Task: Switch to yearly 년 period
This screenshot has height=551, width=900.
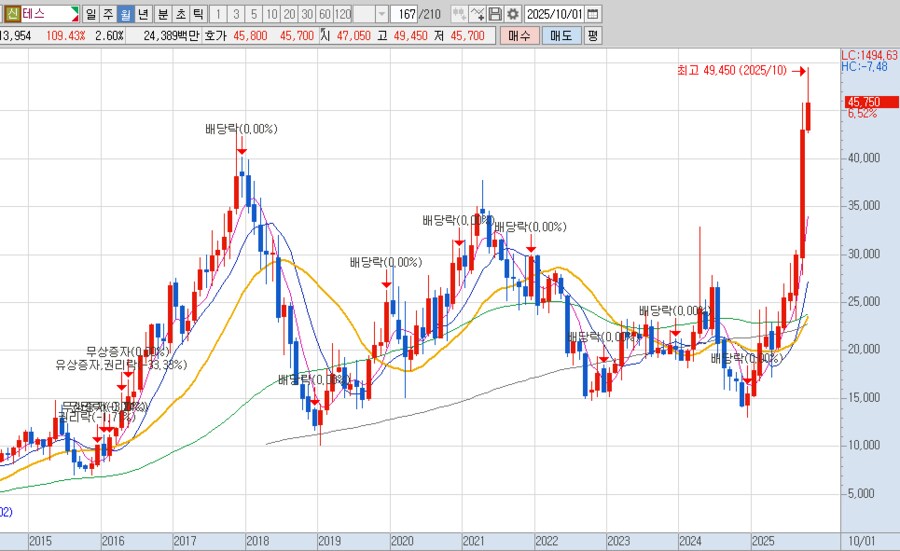Action: click(x=143, y=14)
